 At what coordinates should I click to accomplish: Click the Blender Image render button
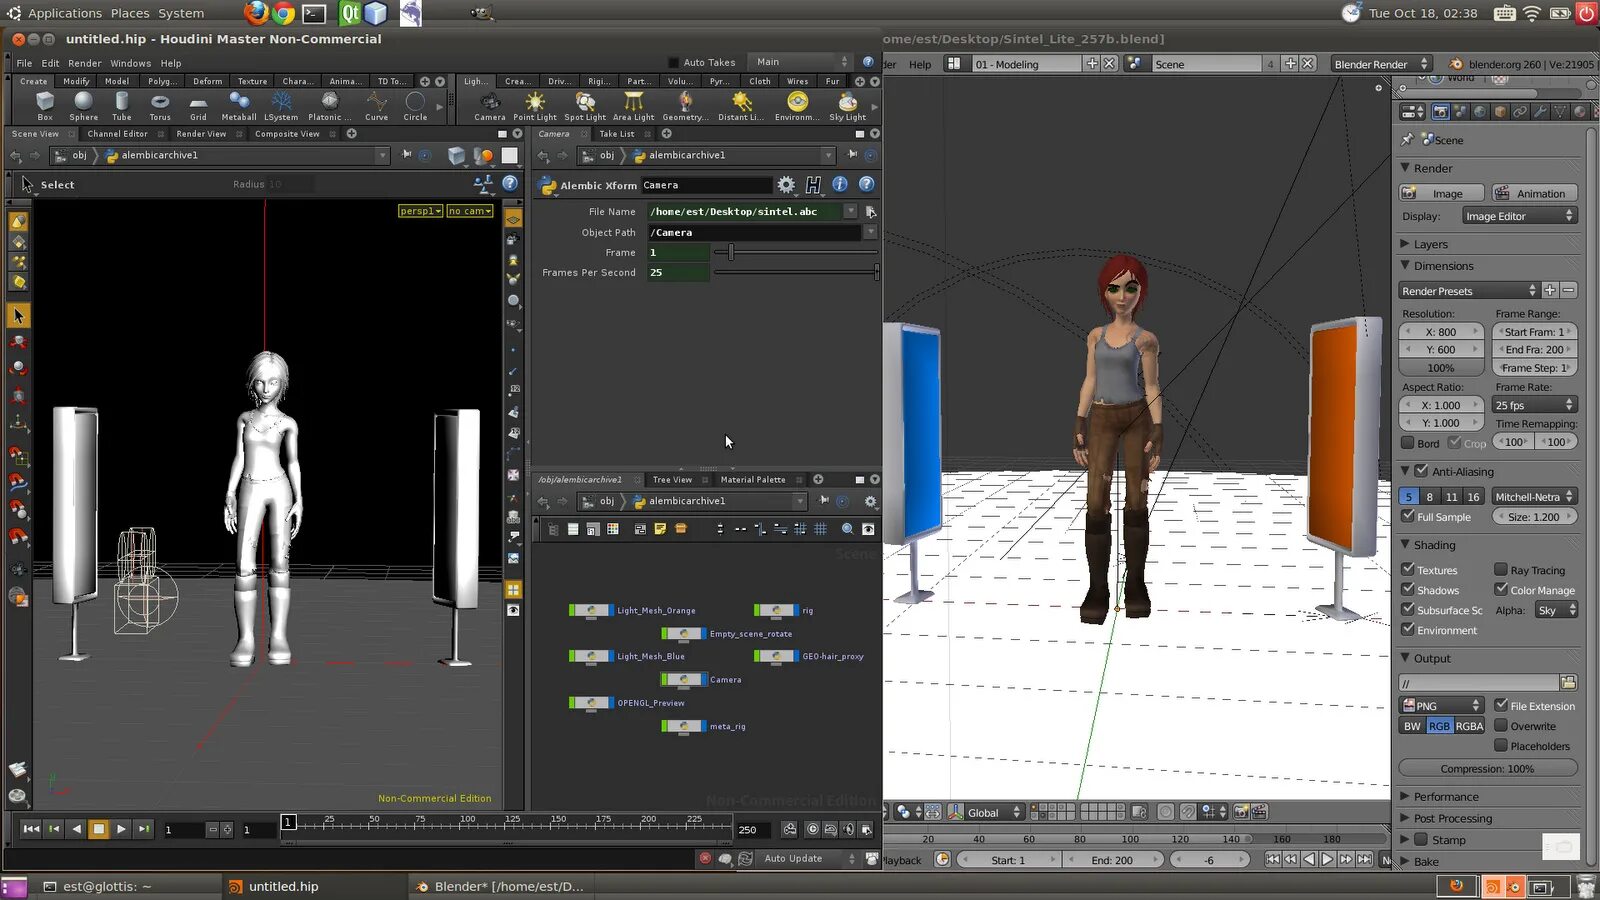(1440, 193)
